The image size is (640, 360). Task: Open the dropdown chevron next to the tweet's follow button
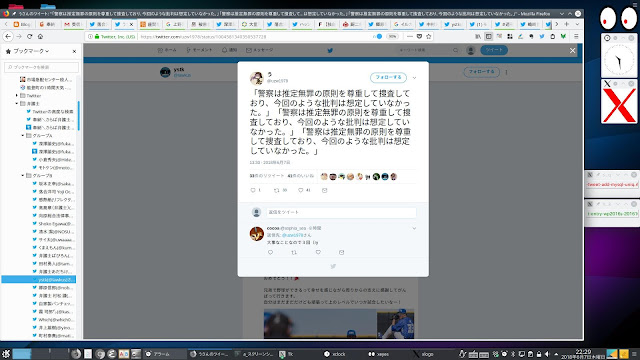(414, 78)
